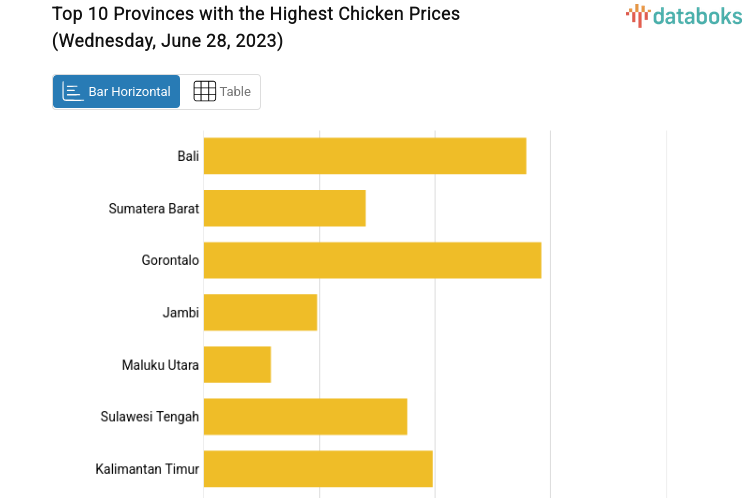Open the Databoks brand name link

[x=697, y=15]
